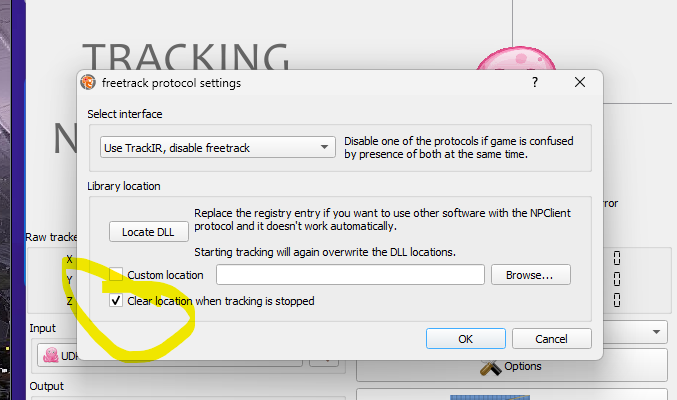The image size is (677, 400).
Task: Dismiss dialog with the Cancel button
Action: click(x=551, y=339)
